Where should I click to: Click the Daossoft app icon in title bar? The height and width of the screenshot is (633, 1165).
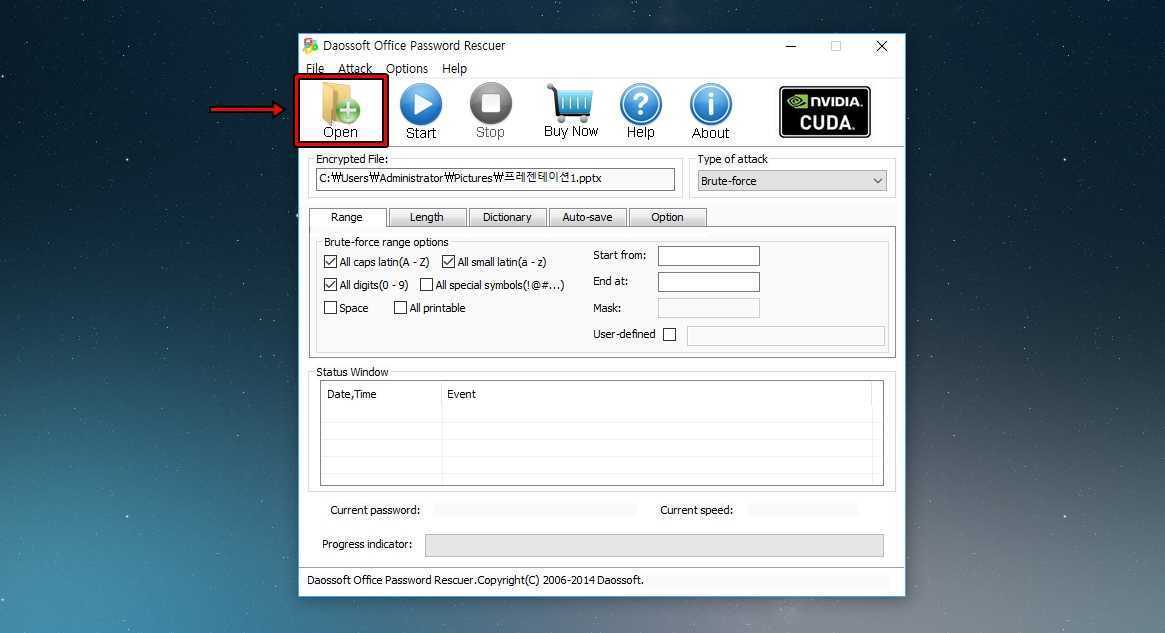(x=311, y=46)
